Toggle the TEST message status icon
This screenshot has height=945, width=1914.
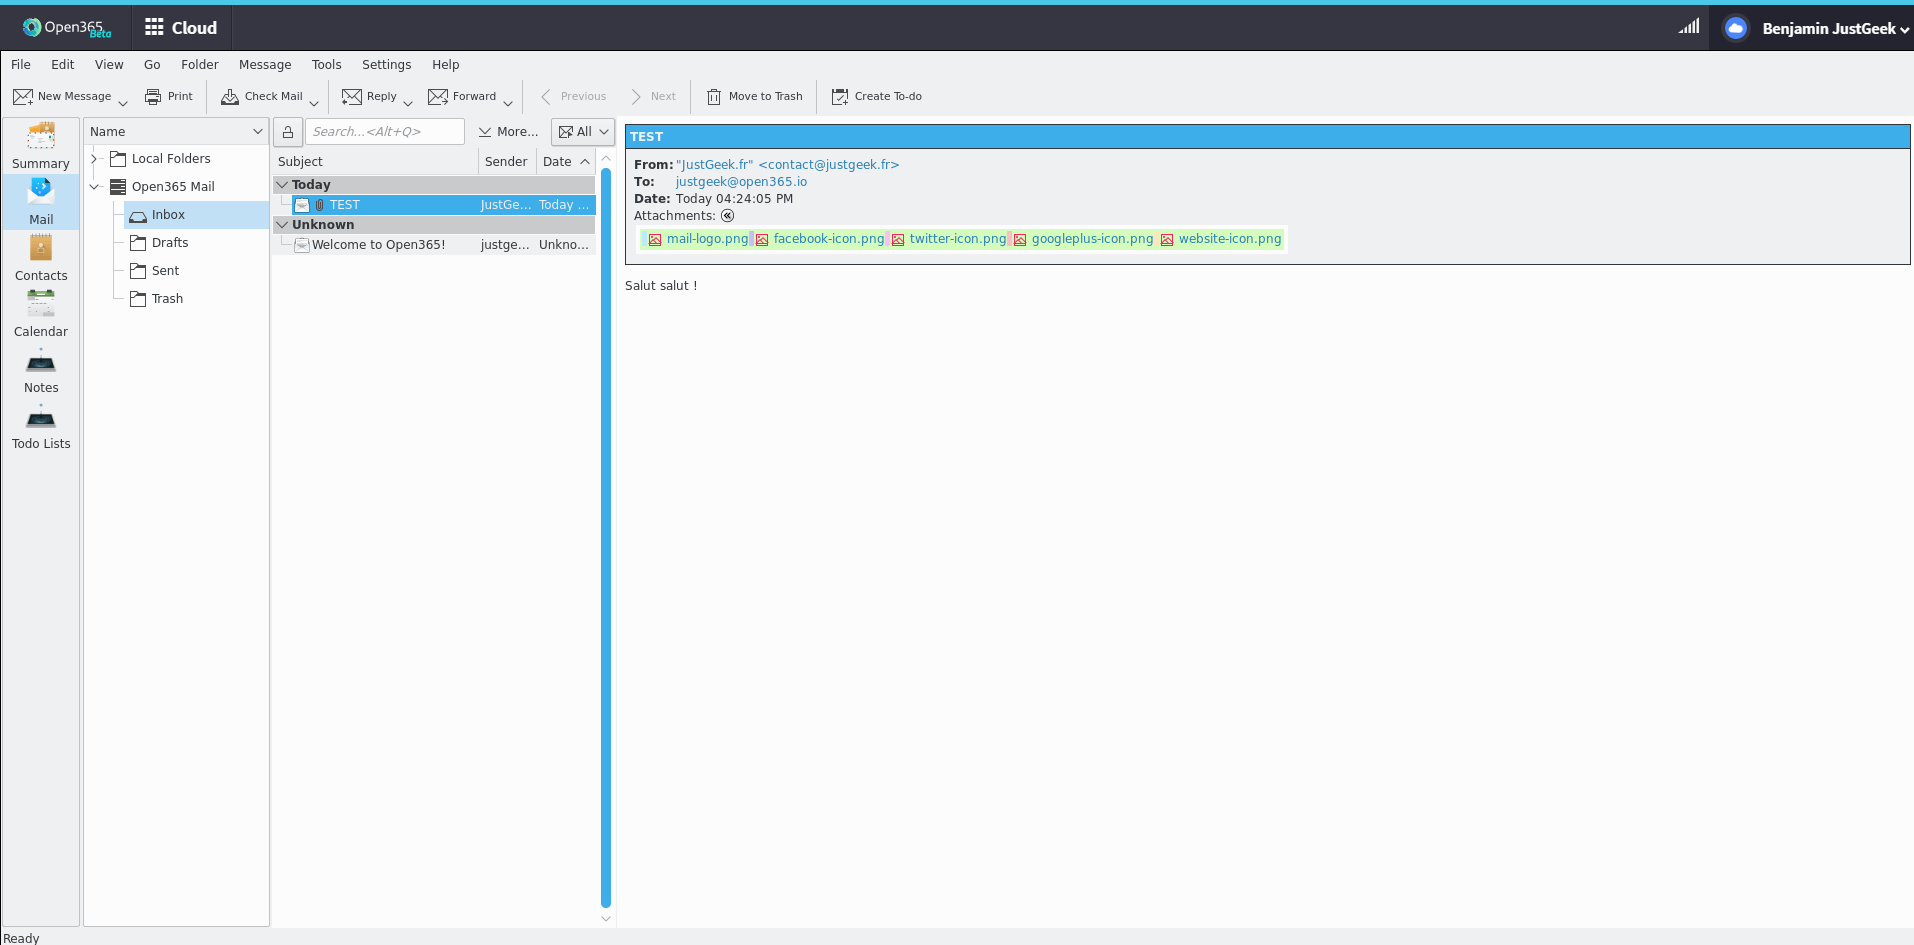pos(302,205)
